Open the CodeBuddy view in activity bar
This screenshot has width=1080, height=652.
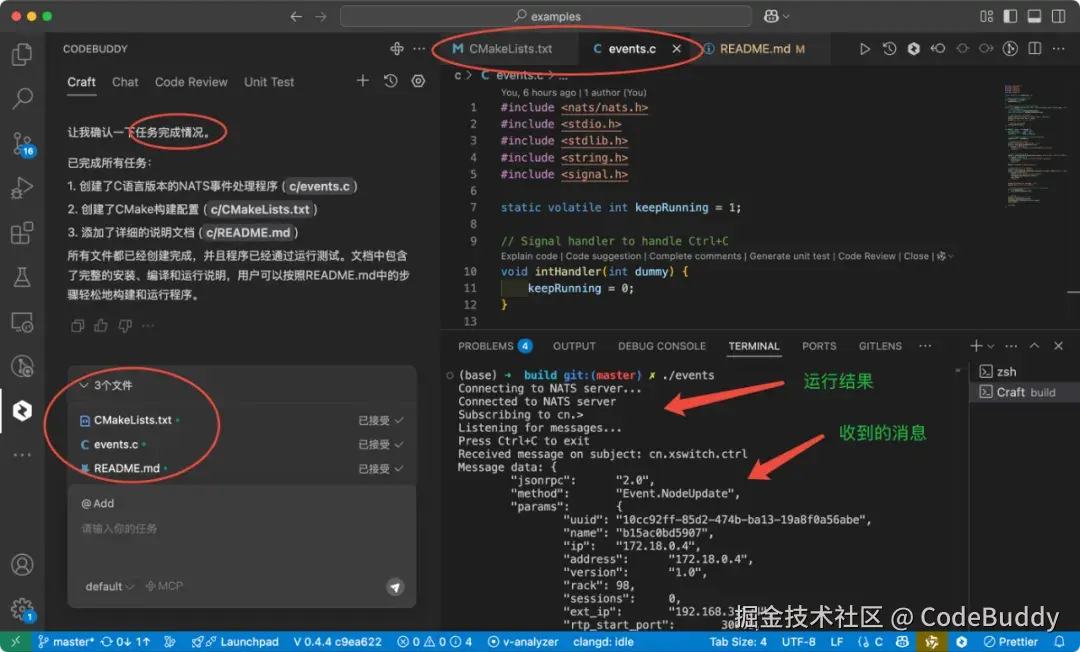(x=22, y=410)
